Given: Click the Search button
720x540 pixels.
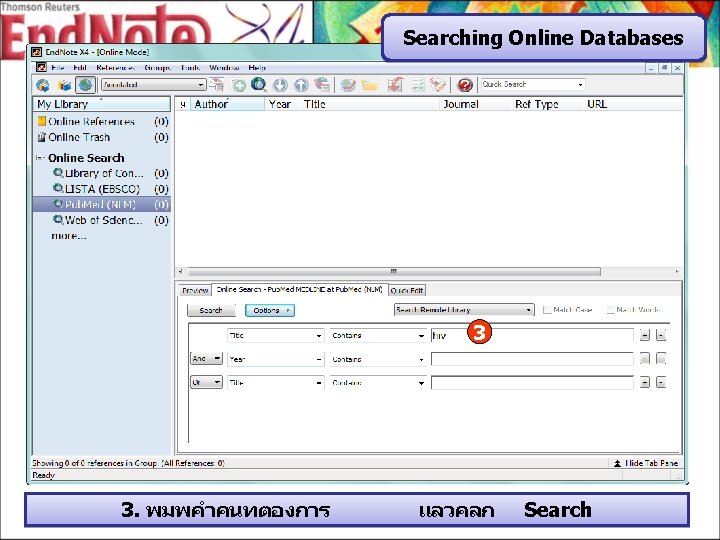Looking at the screenshot, I should click(x=211, y=310).
